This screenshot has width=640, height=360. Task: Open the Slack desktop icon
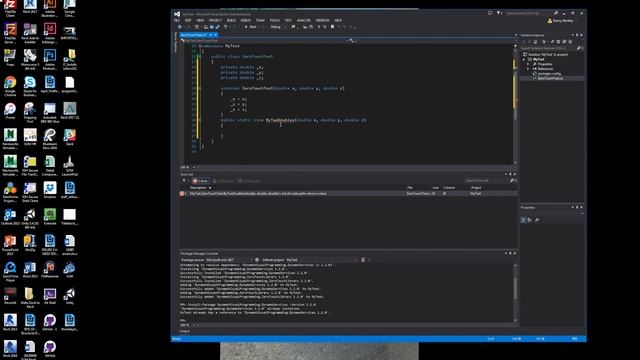(x=70, y=137)
